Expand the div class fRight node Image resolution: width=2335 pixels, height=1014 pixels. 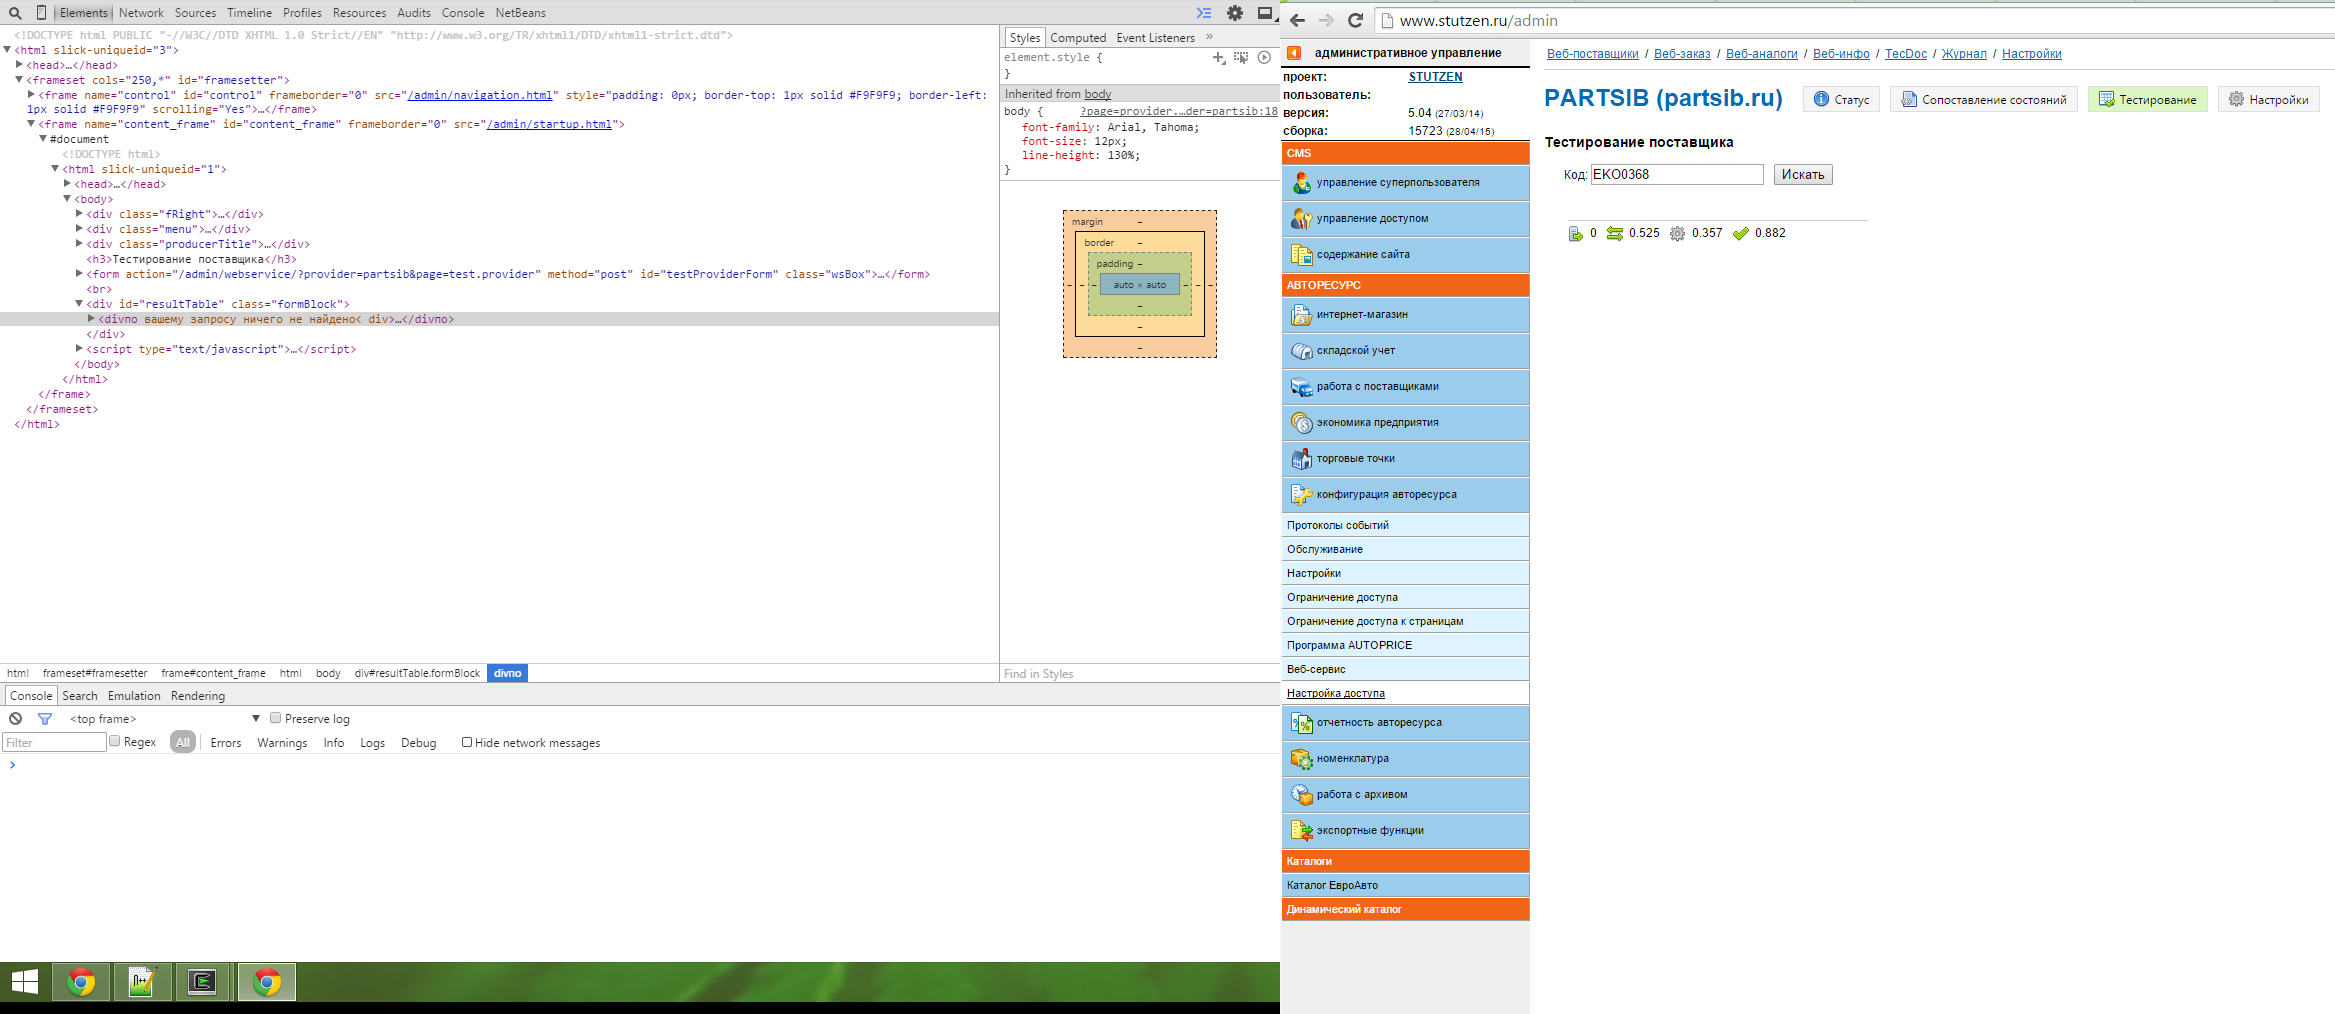tap(79, 214)
